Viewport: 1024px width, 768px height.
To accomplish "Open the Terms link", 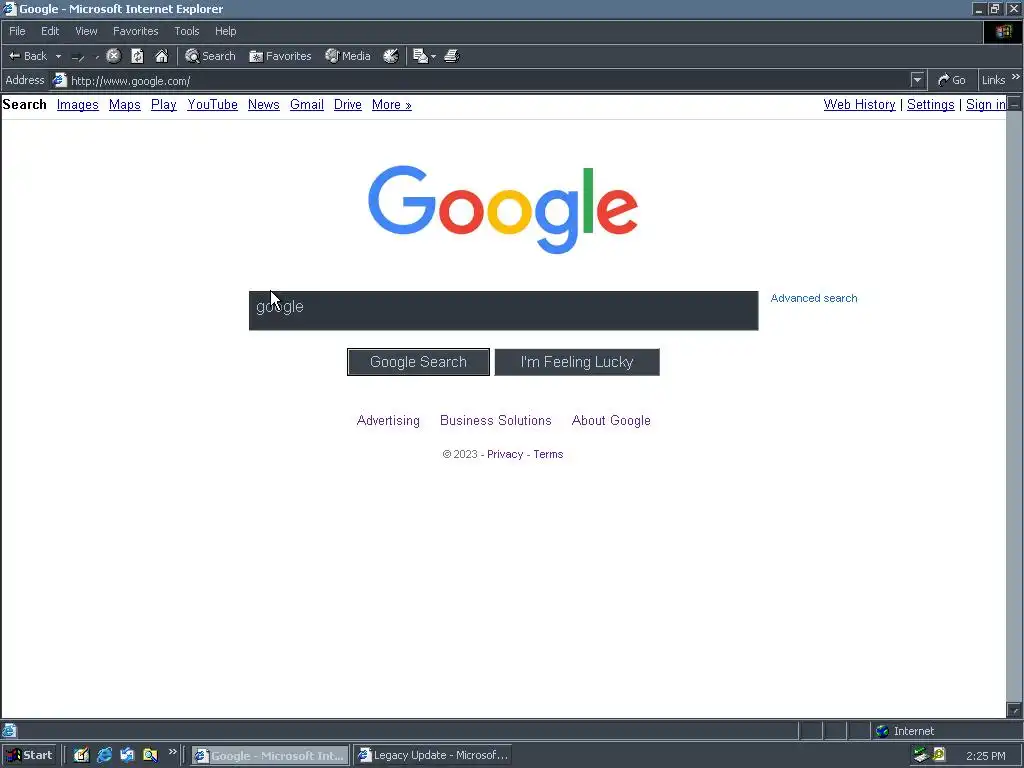I will (548, 455).
